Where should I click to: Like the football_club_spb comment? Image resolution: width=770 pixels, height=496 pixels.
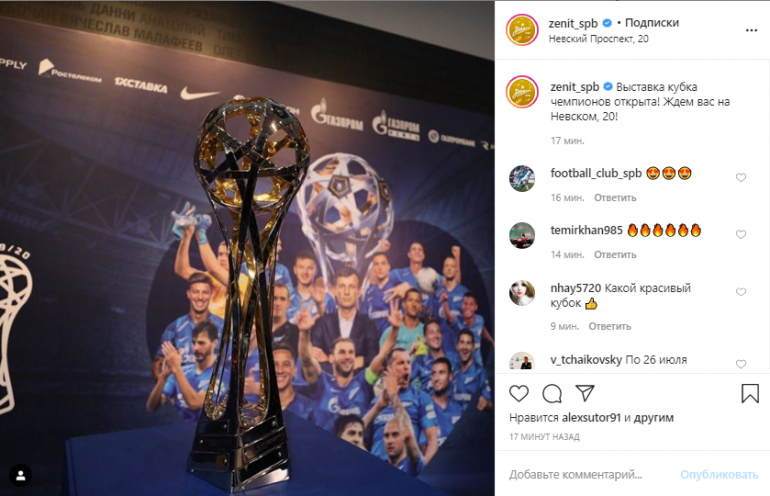coord(741,178)
